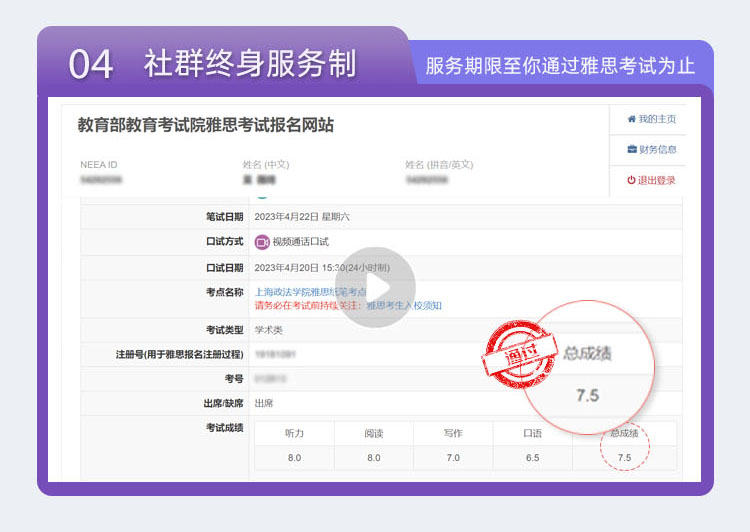Play the video with center play button

tap(375, 288)
